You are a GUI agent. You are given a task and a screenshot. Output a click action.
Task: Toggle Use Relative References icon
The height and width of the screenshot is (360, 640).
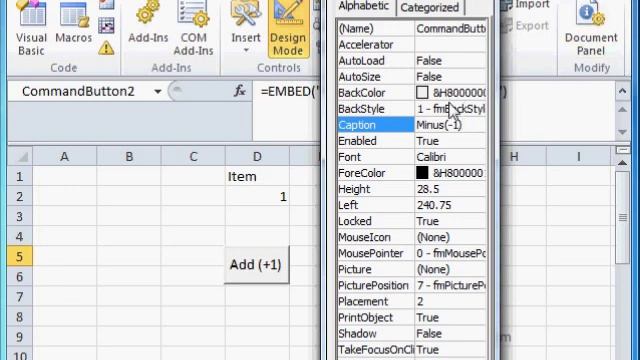coord(106,26)
